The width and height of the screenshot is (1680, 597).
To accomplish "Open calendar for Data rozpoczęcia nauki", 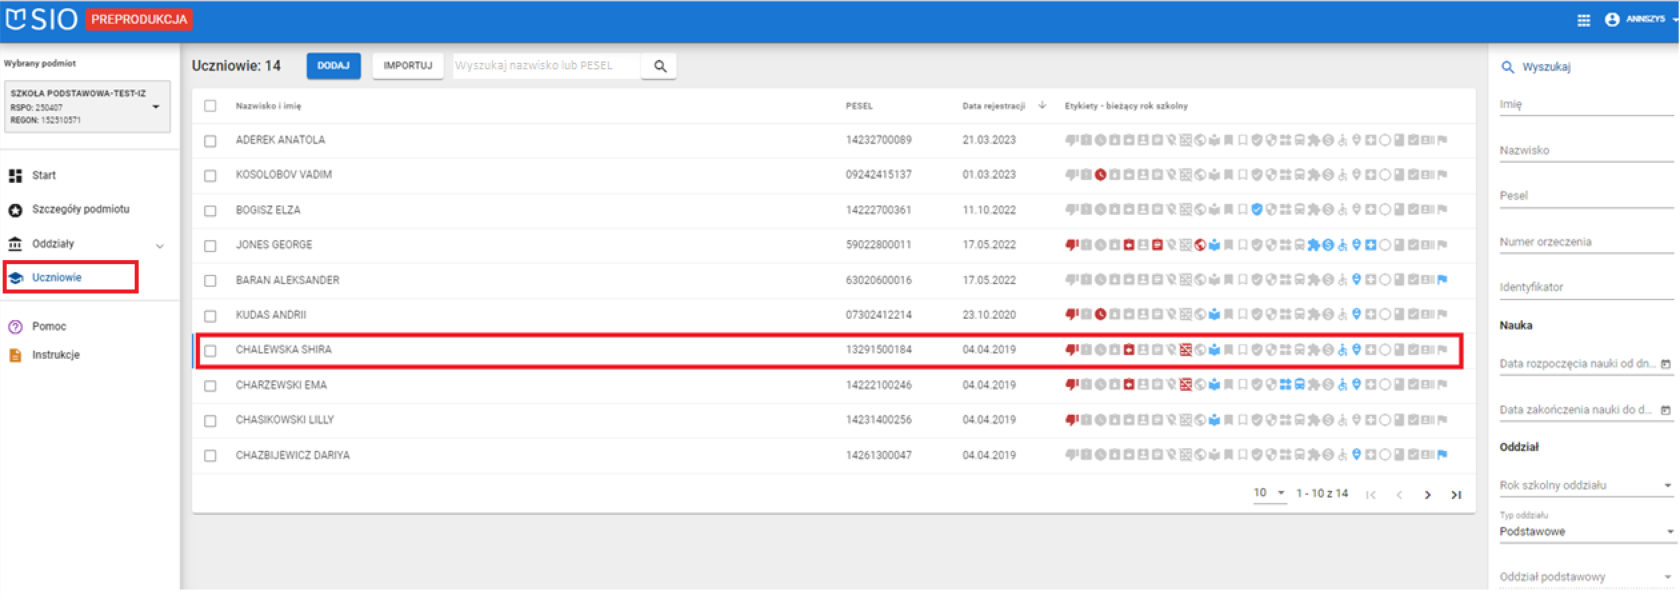I will pos(1665,364).
